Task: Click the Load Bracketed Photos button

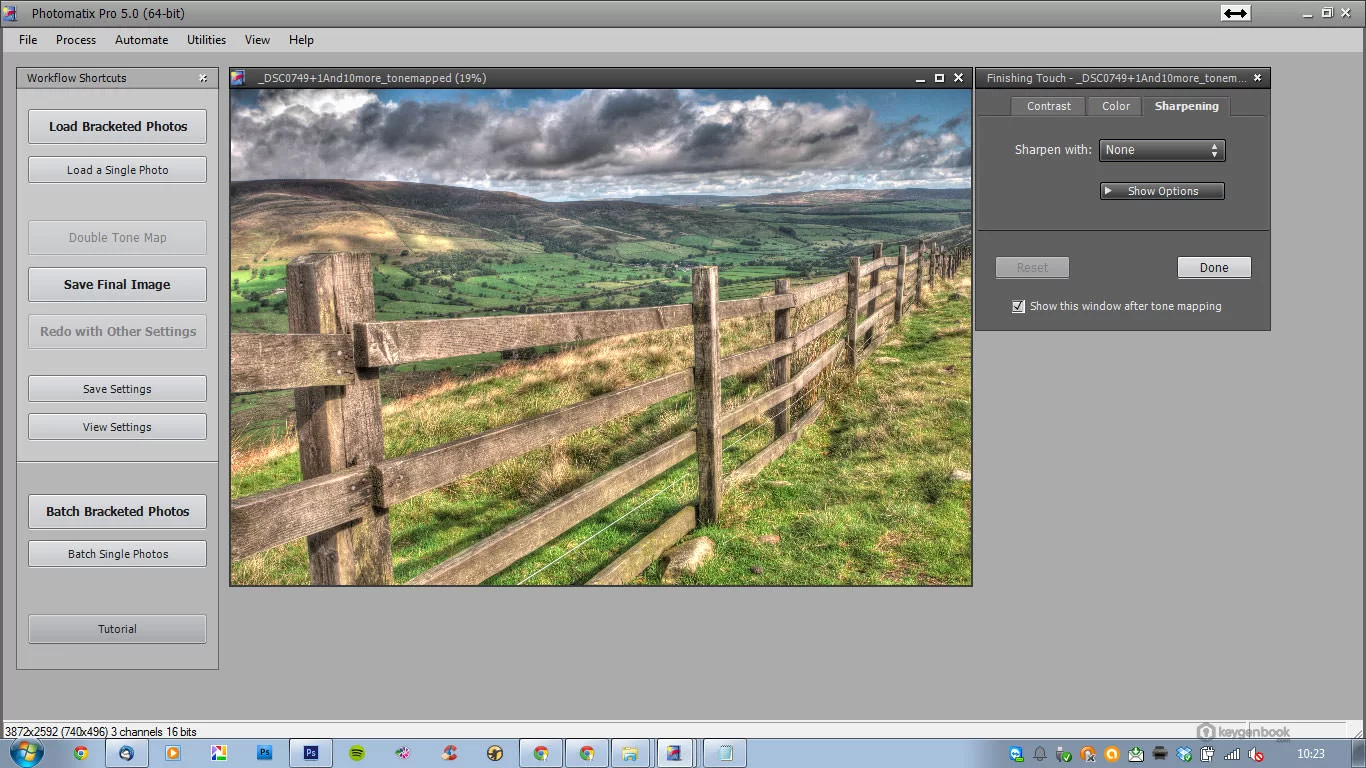Action: coord(117,127)
